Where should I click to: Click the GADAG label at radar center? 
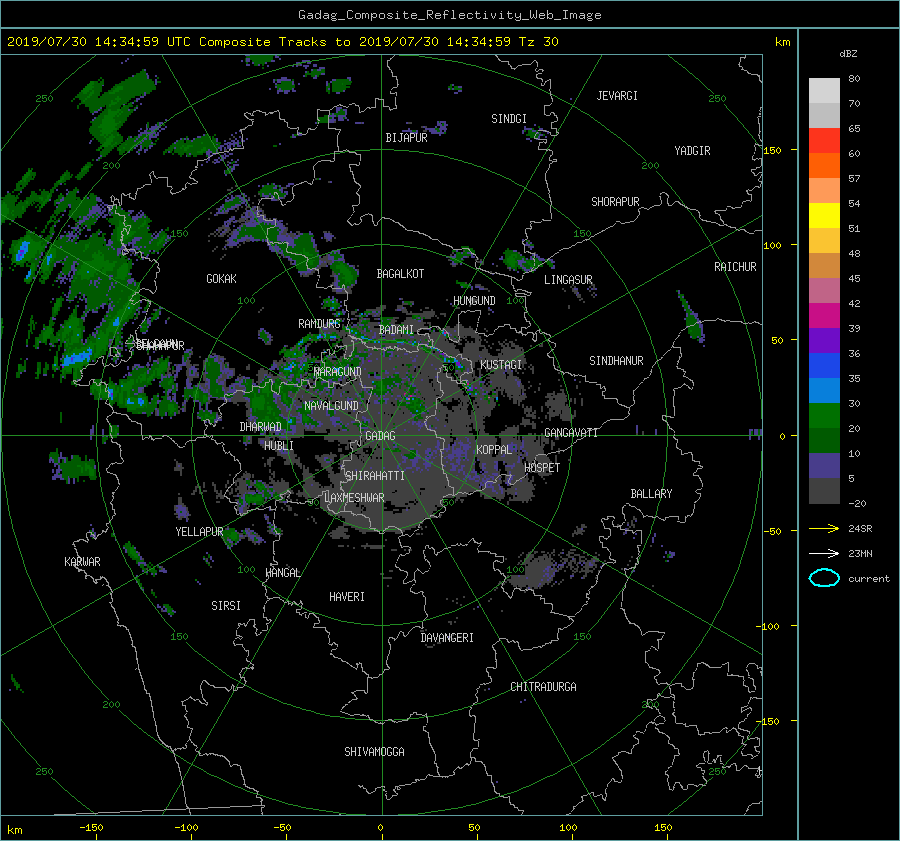380,436
